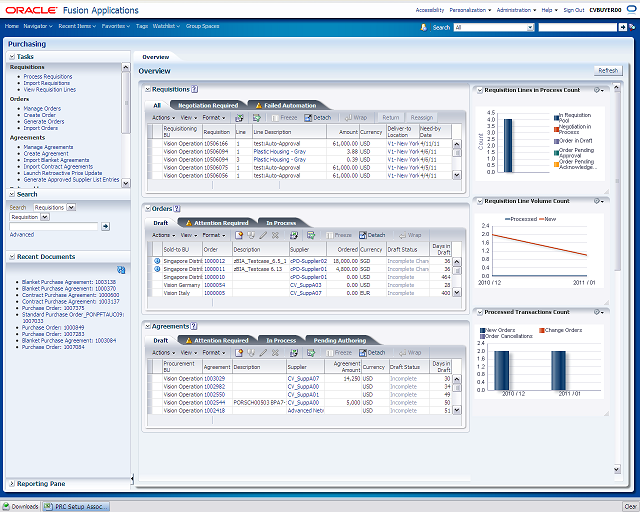Open help for the Orders section
The height and width of the screenshot is (512, 640).
[x=177, y=209]
